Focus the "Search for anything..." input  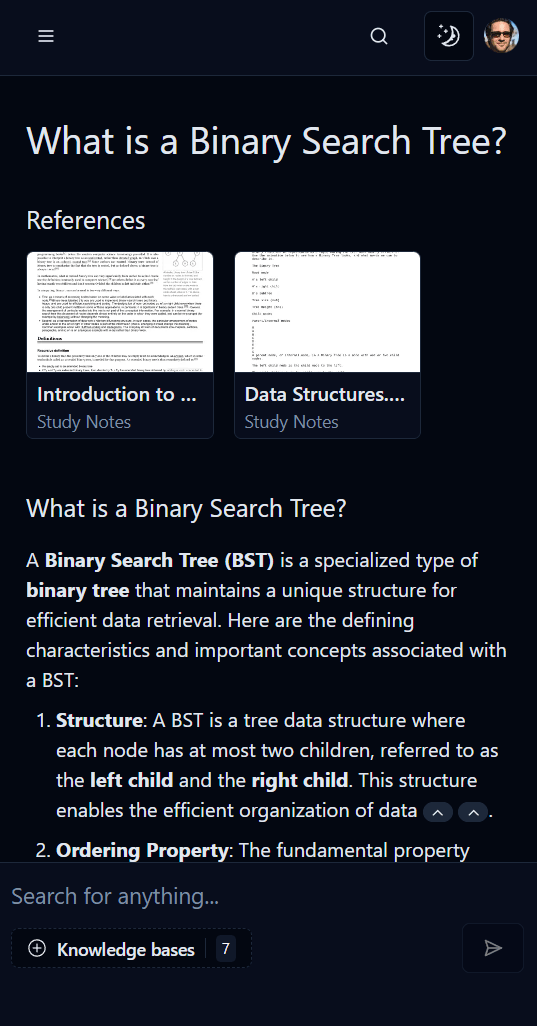coord(268,896)
